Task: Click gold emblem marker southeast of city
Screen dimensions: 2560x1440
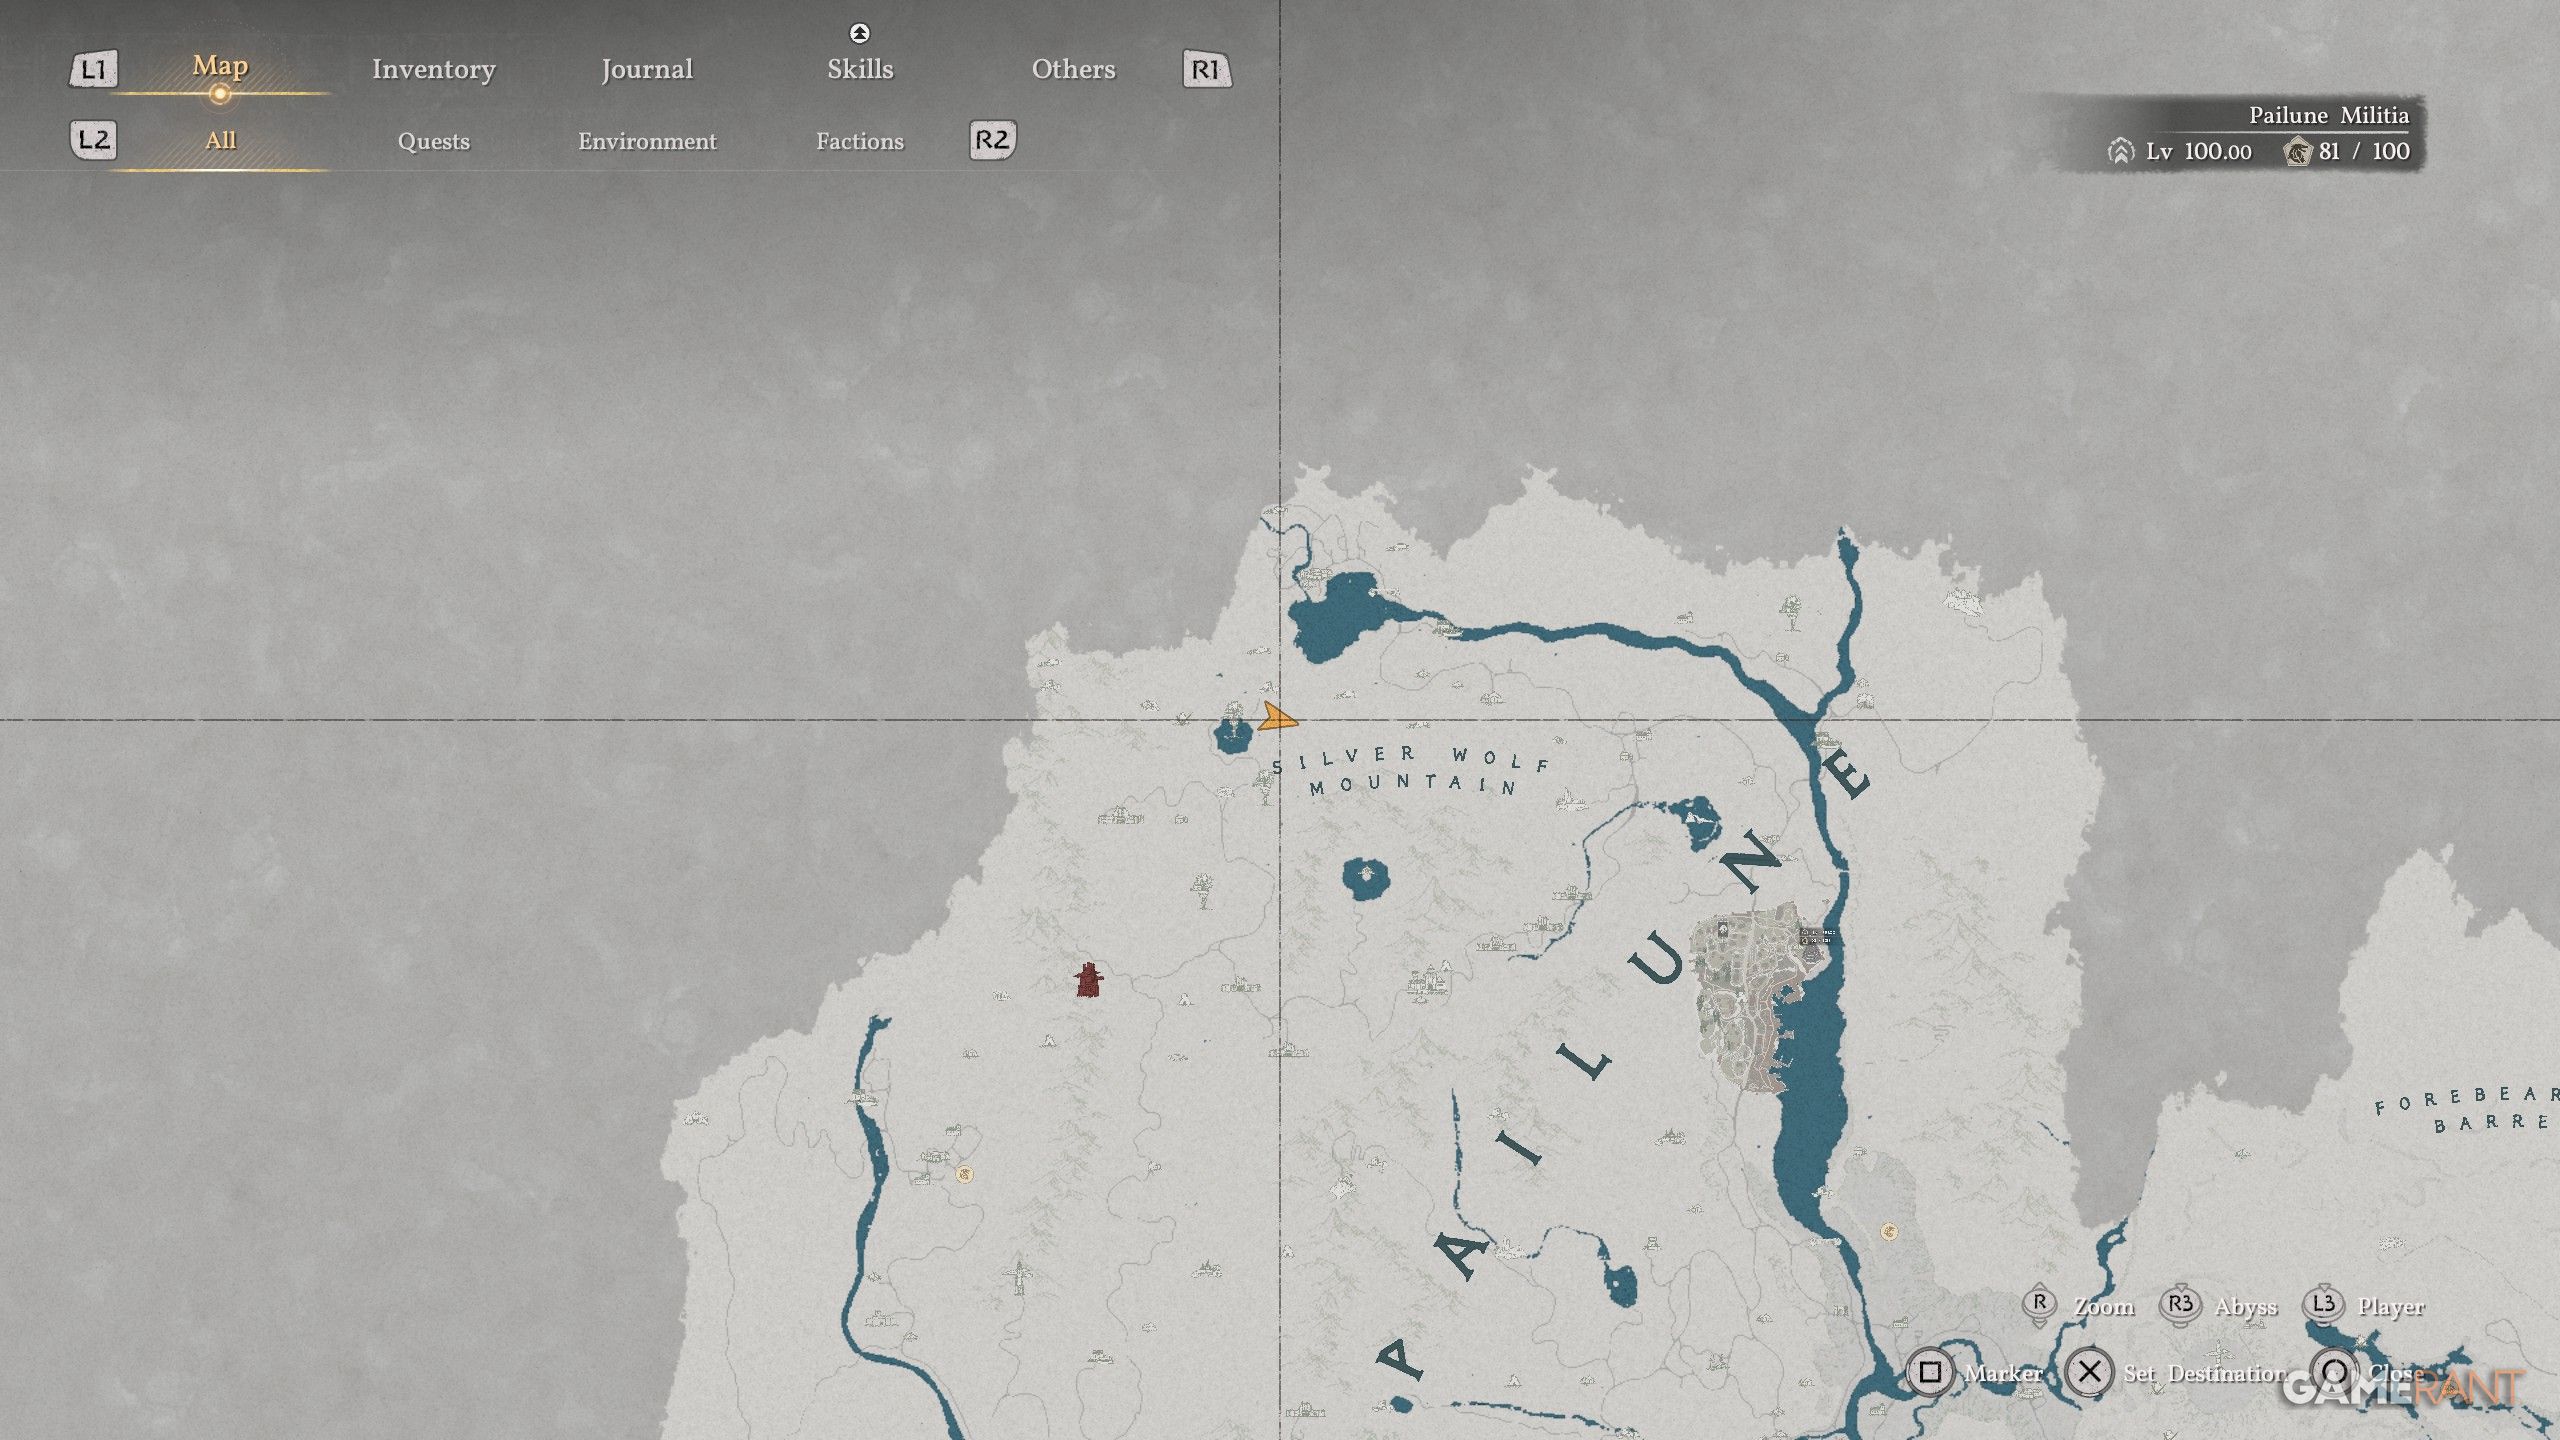Action: click(1888, 1231)
